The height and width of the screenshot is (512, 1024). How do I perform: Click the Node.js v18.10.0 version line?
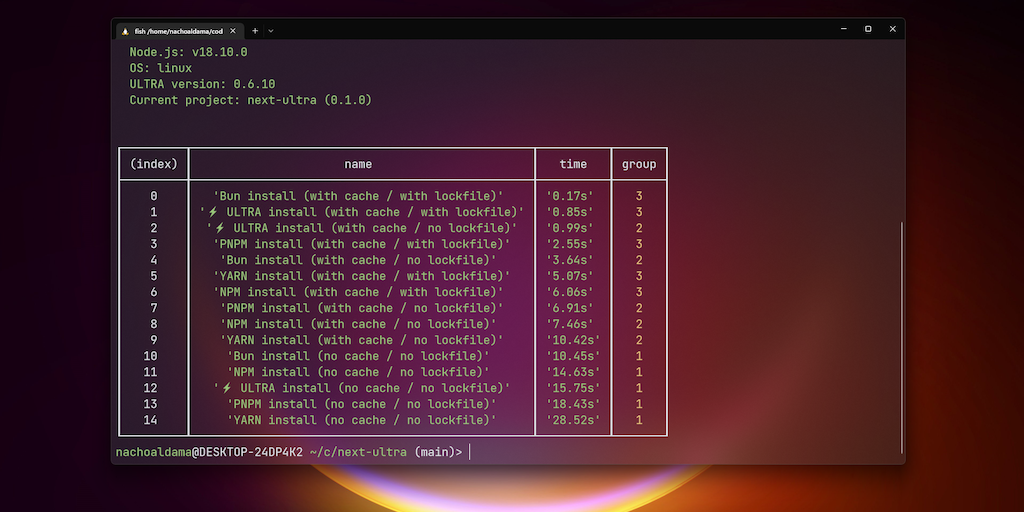pyautogui.click(x=188, y=52)
